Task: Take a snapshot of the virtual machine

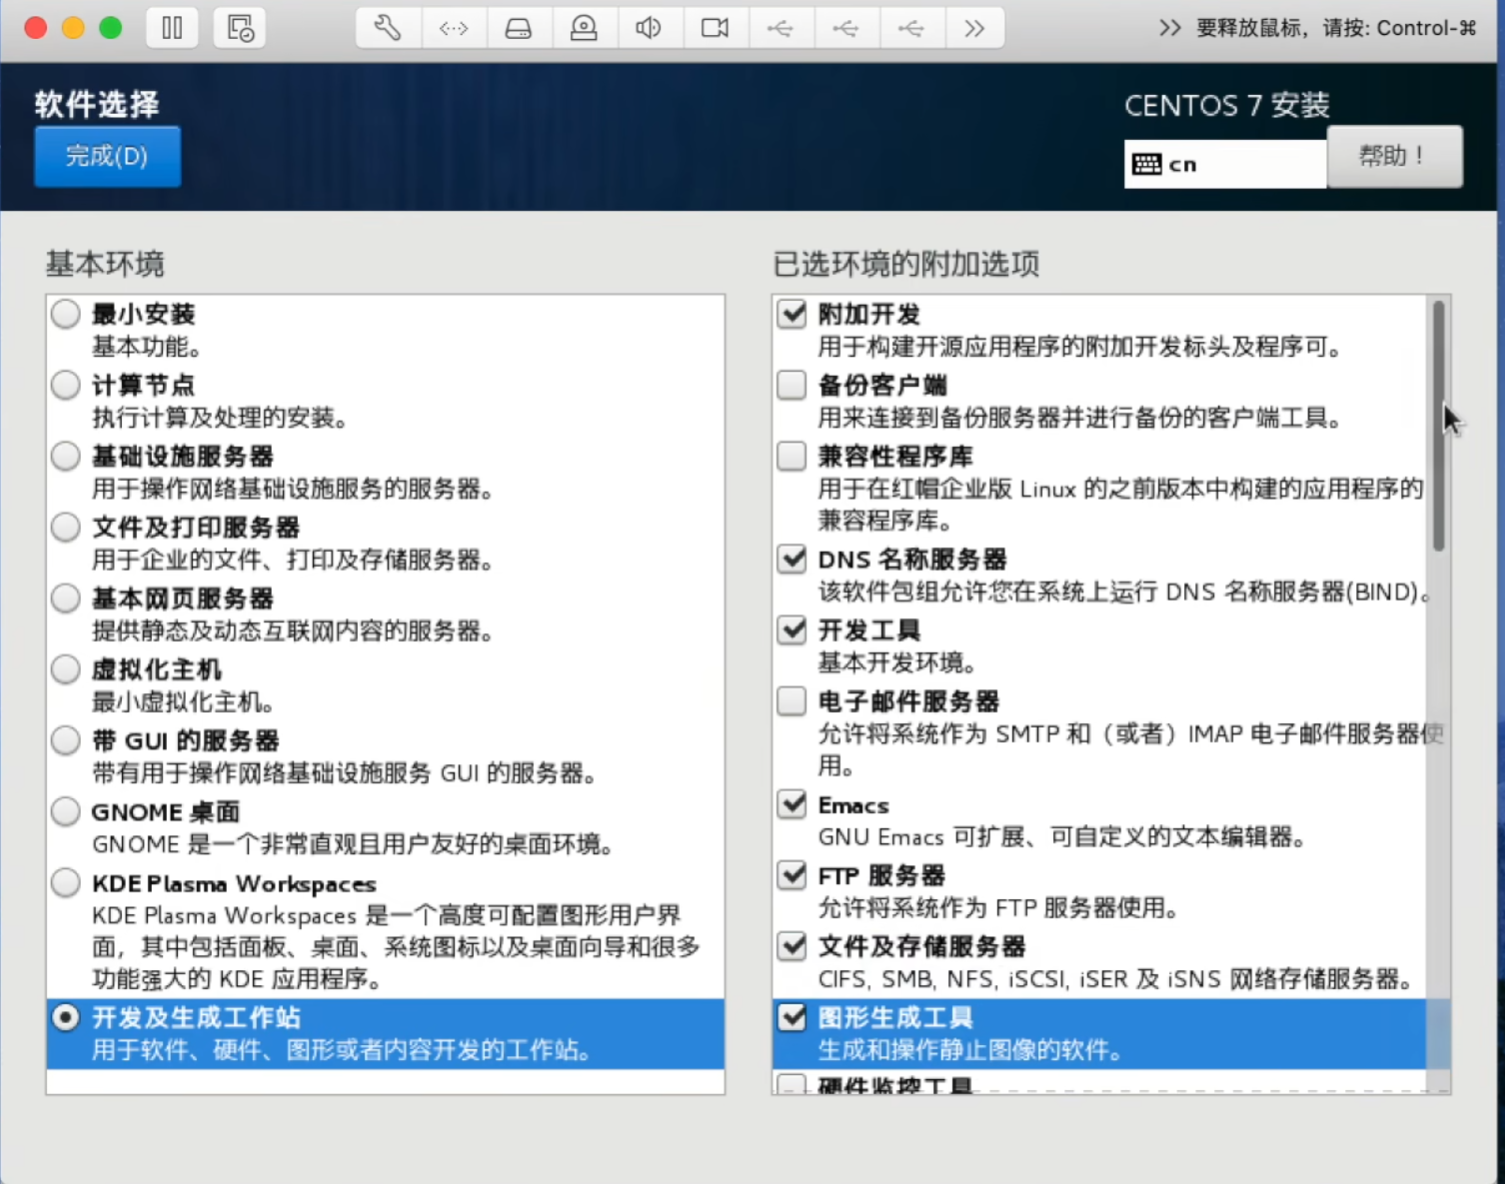Action: 239,28
